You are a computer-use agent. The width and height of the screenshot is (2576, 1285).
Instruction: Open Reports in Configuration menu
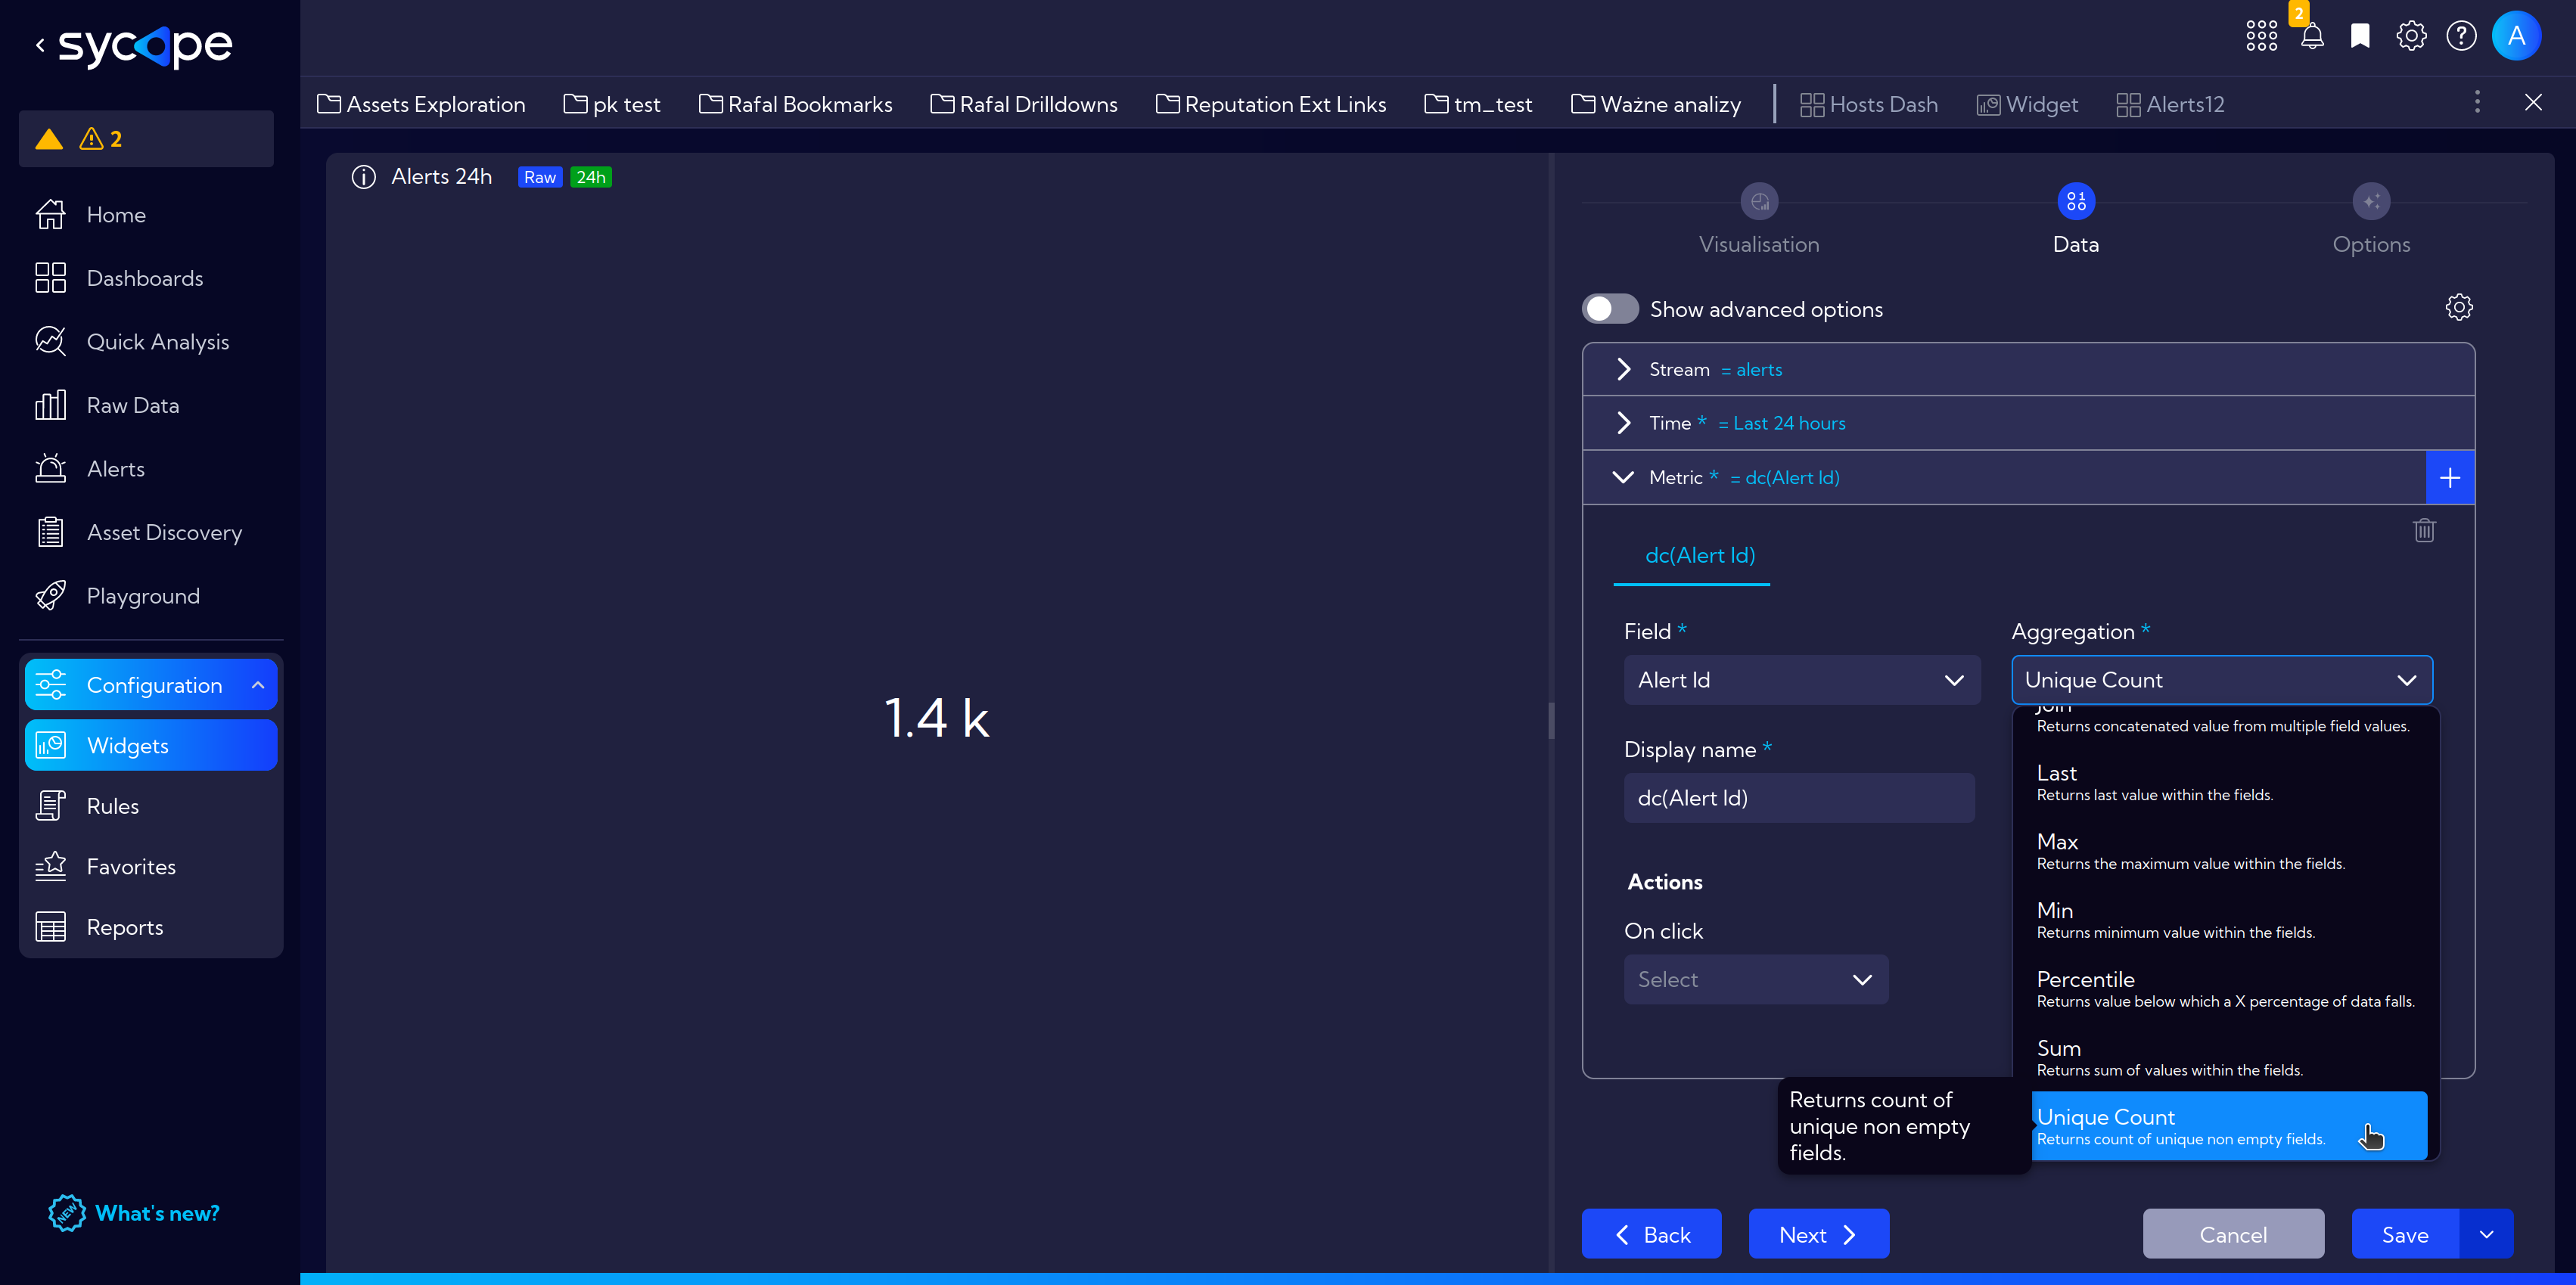[x=151, y=928]
